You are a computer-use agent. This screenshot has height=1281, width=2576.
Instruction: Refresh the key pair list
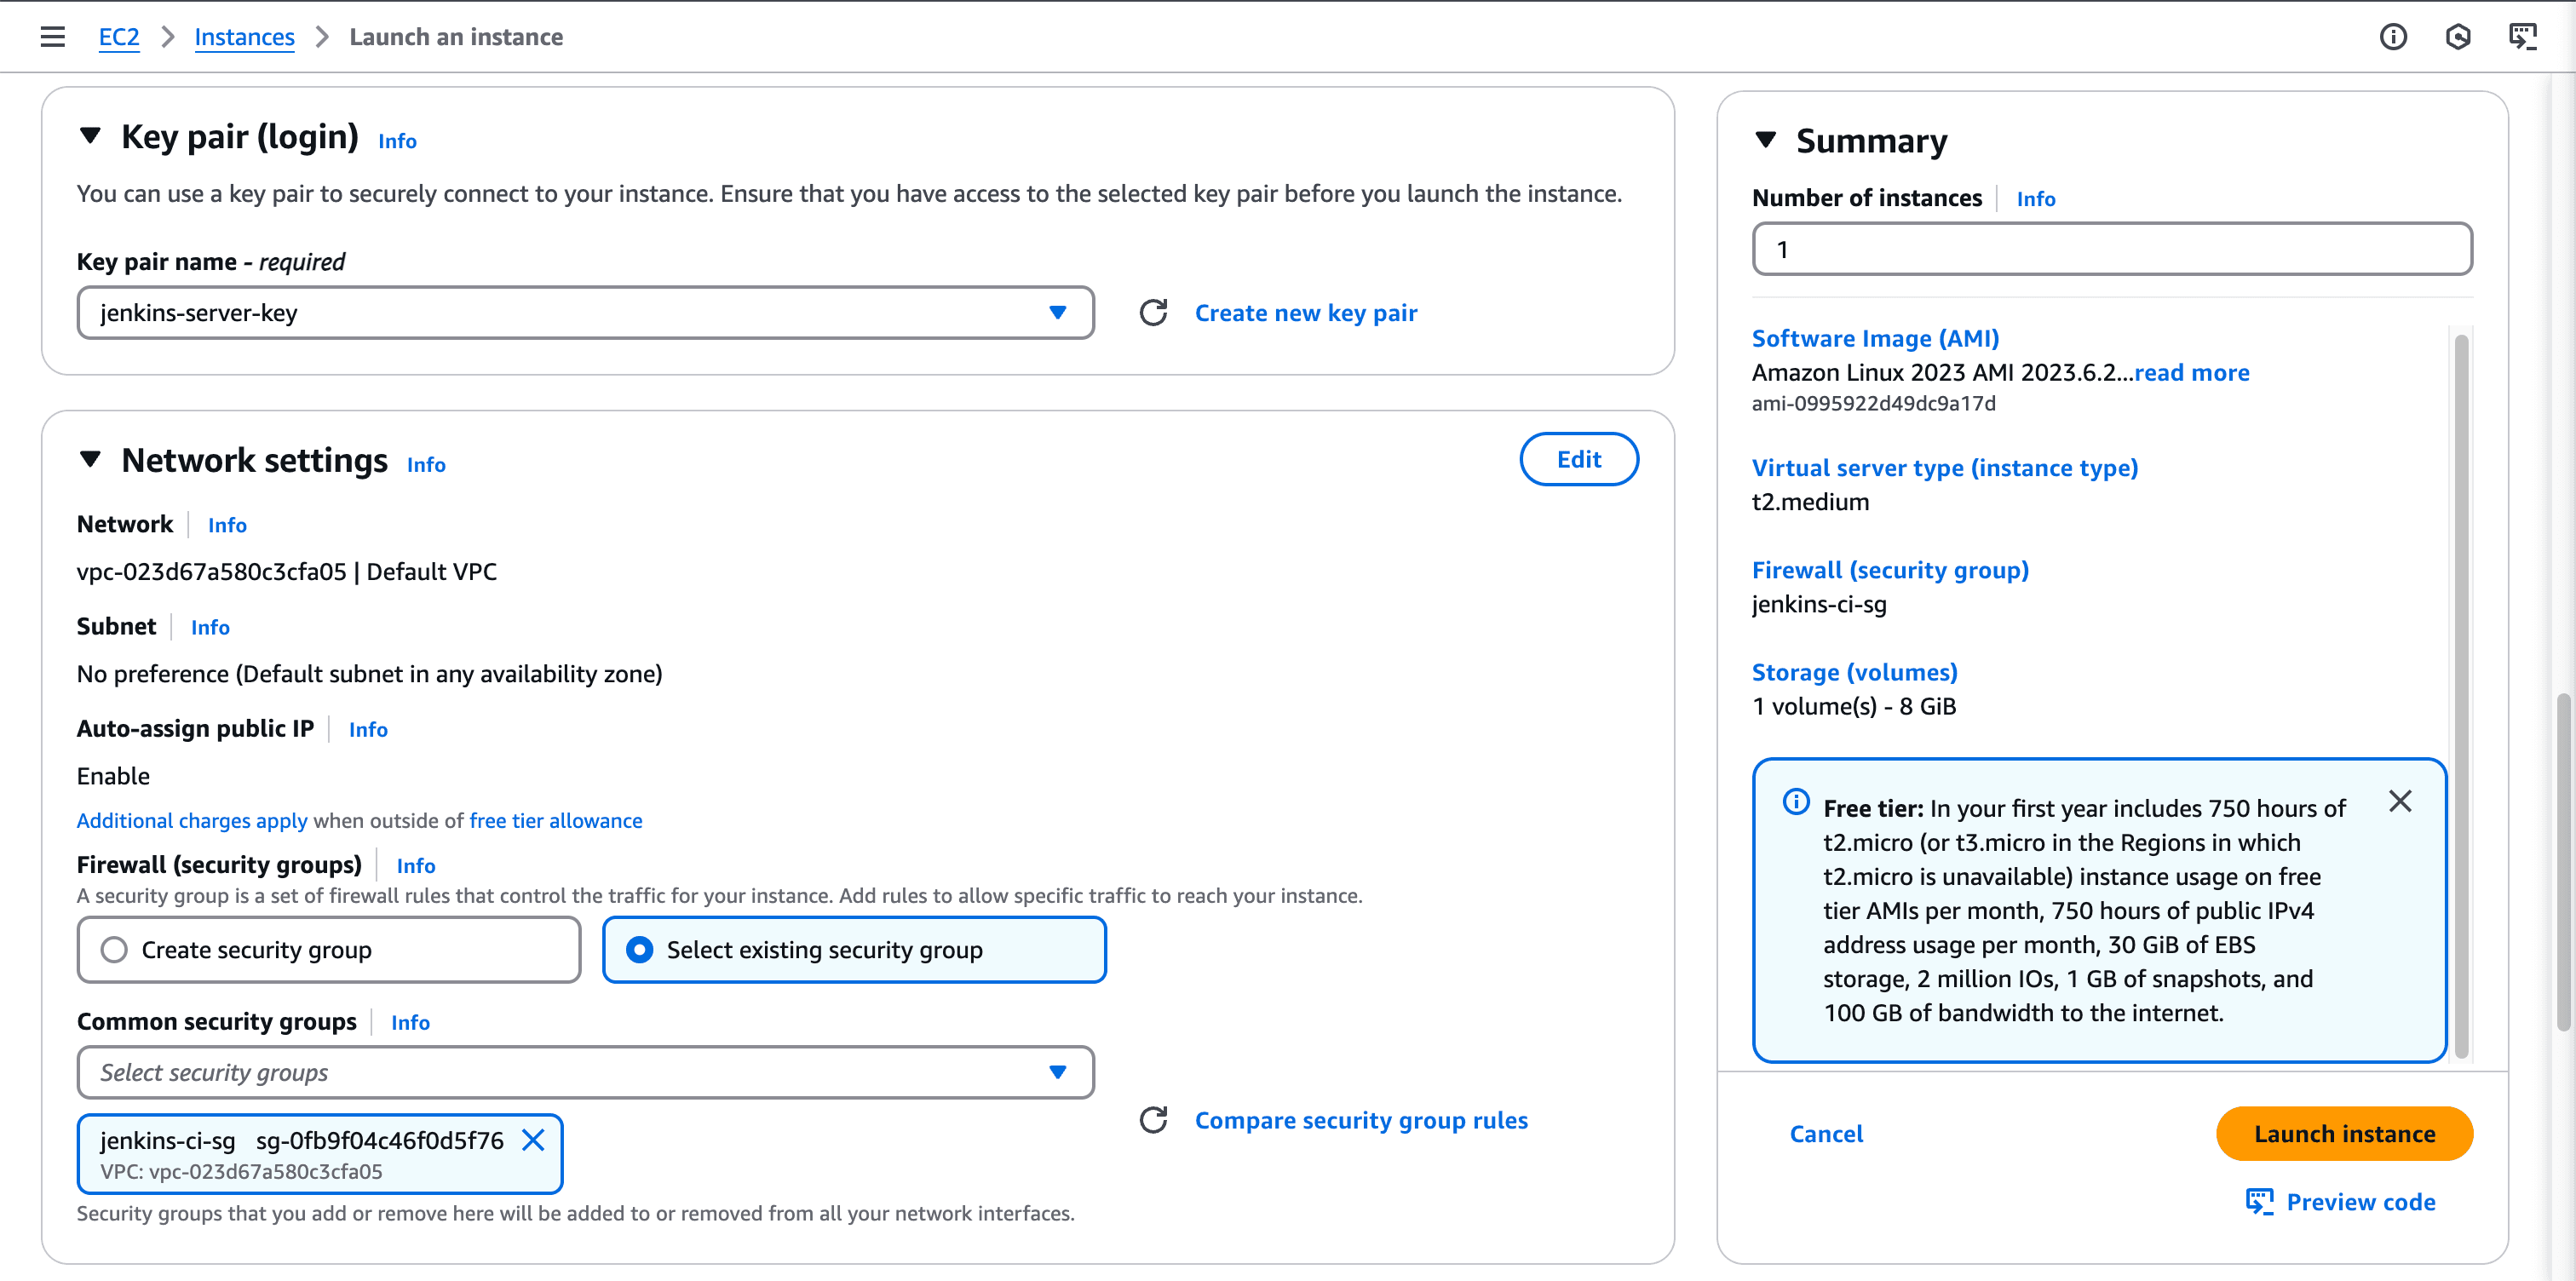coord(1153,313)
